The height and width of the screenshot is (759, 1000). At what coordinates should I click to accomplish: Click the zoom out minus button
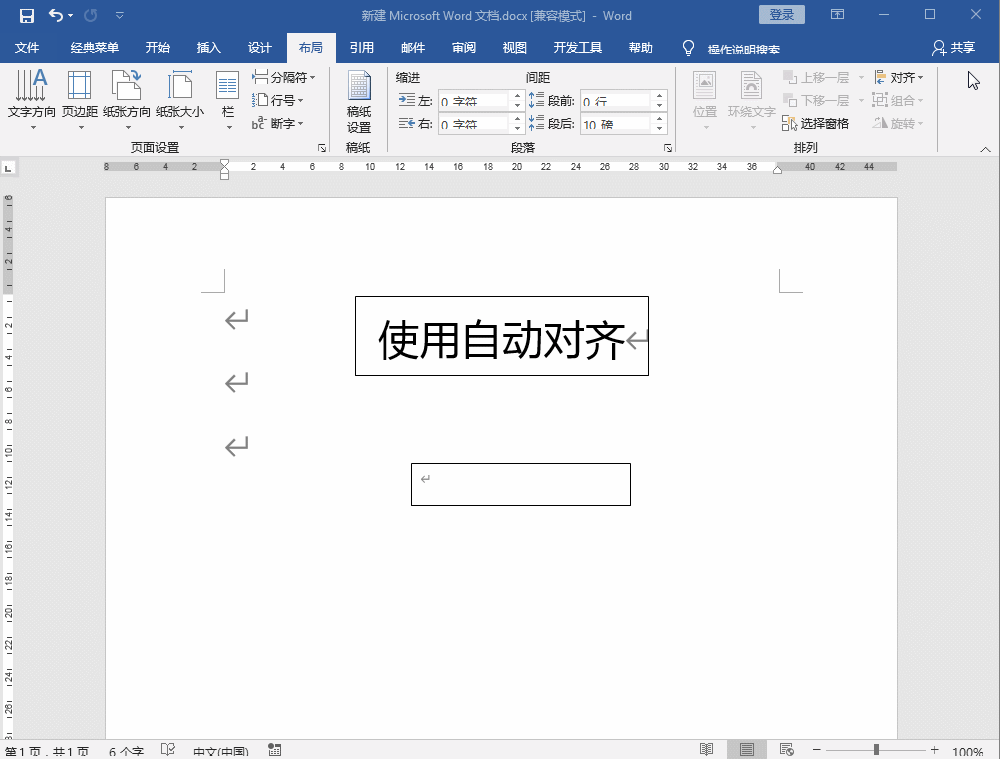pyautogui.click(x=816, y=749)
